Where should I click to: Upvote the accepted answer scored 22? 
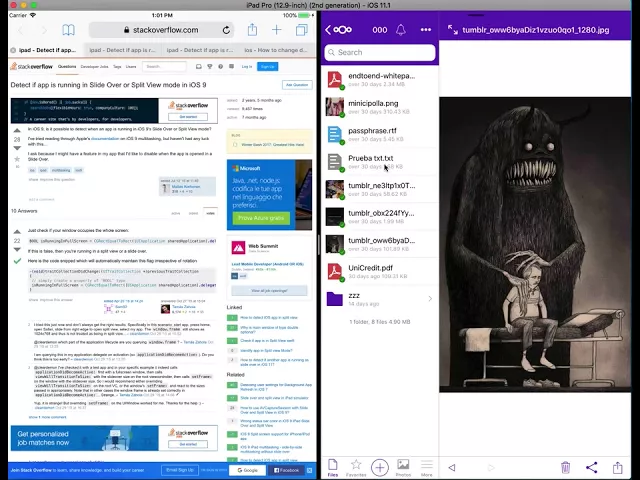click(x=17, y=232)
